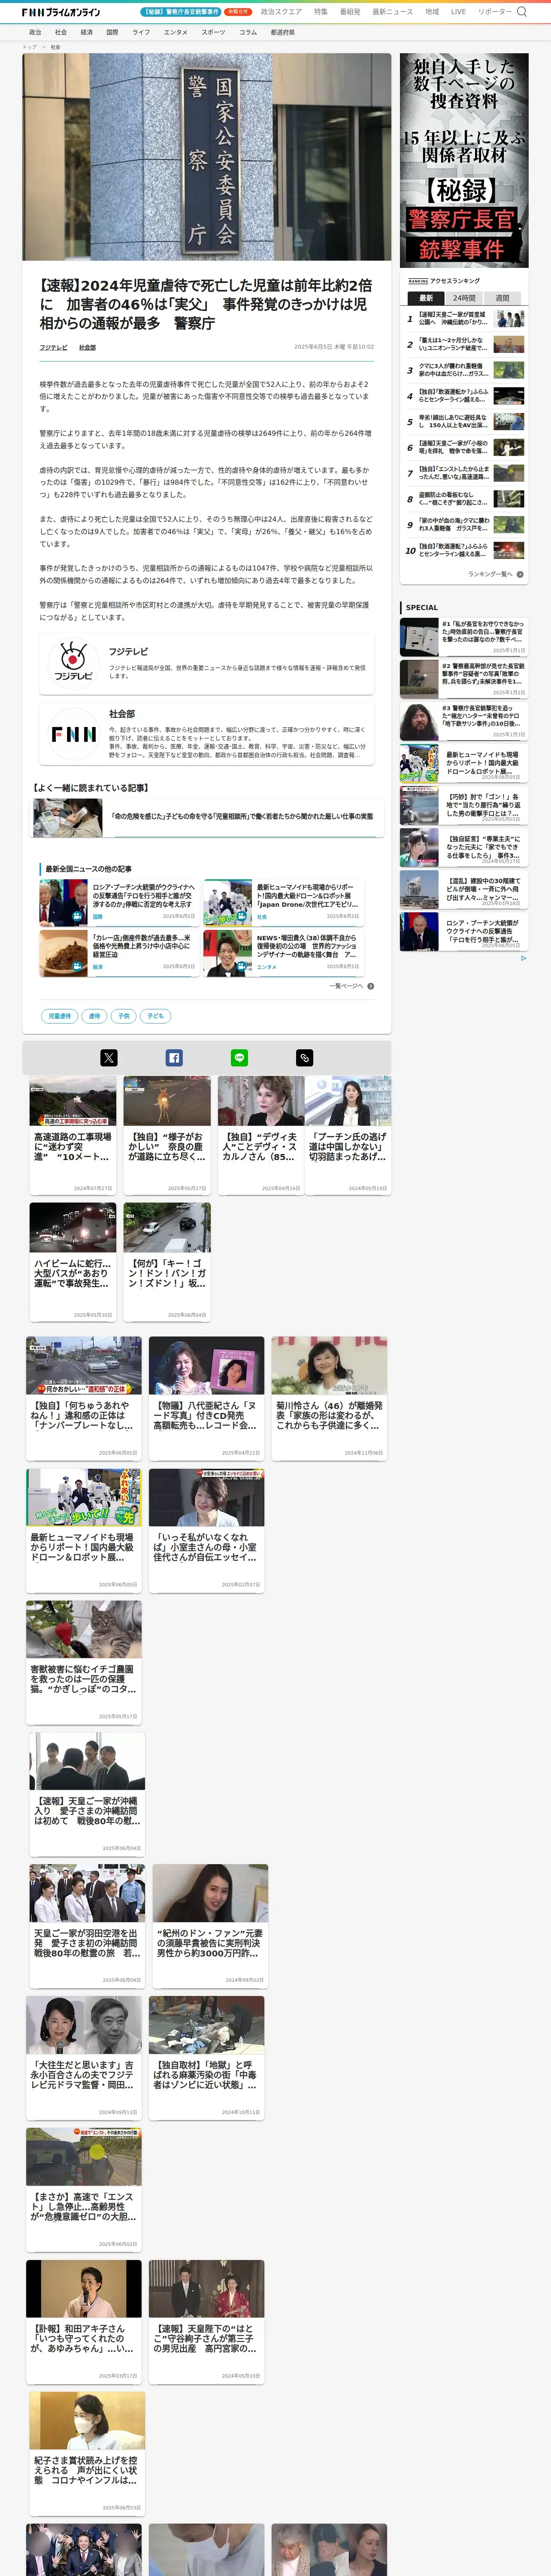Open card 紀子さま賞状読み上げを控えられる
This screenshot has height=2576, width=551.
pyautogui.click(x=87, y=2454)
